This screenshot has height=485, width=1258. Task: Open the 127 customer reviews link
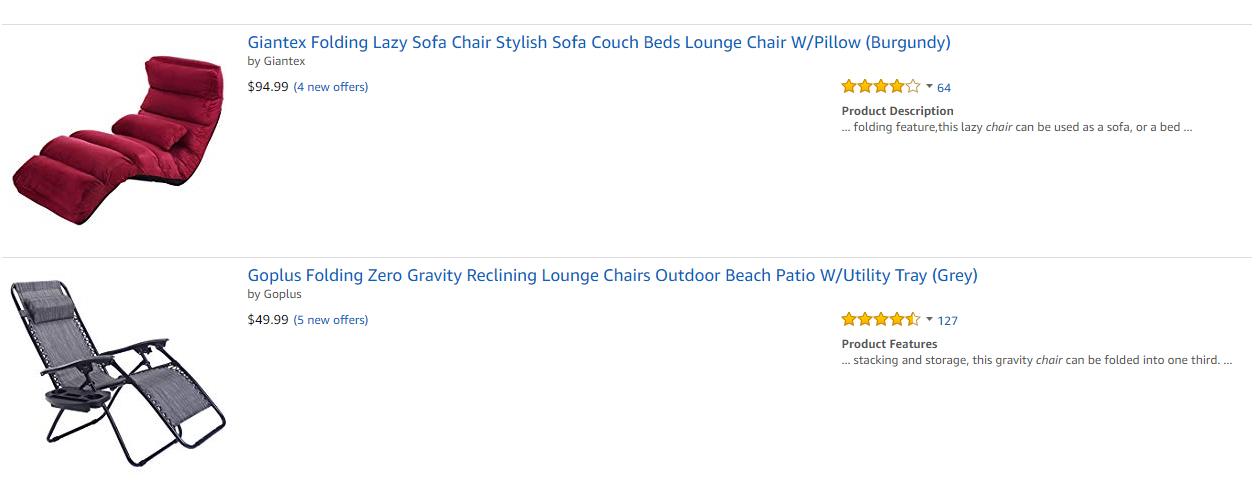tap(948, 321)
